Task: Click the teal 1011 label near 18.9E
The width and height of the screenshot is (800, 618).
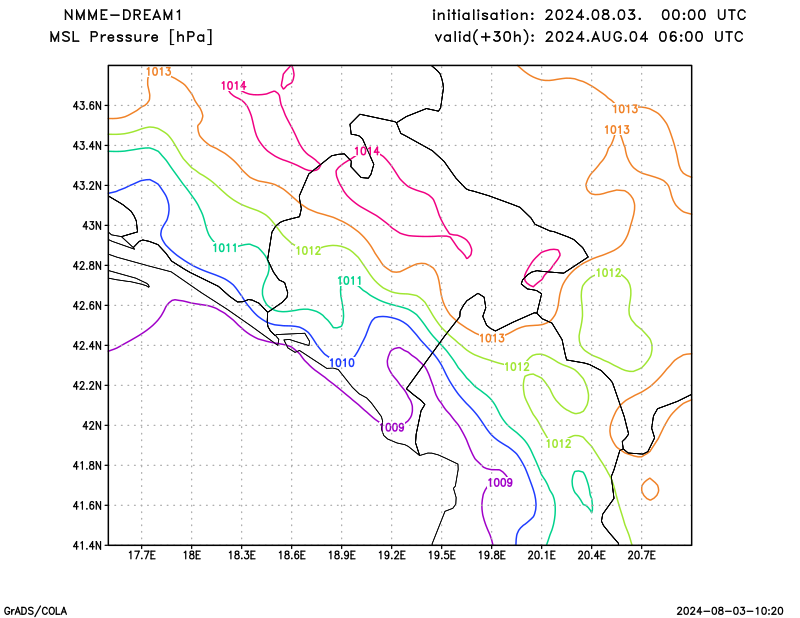Action: [349, 281]
